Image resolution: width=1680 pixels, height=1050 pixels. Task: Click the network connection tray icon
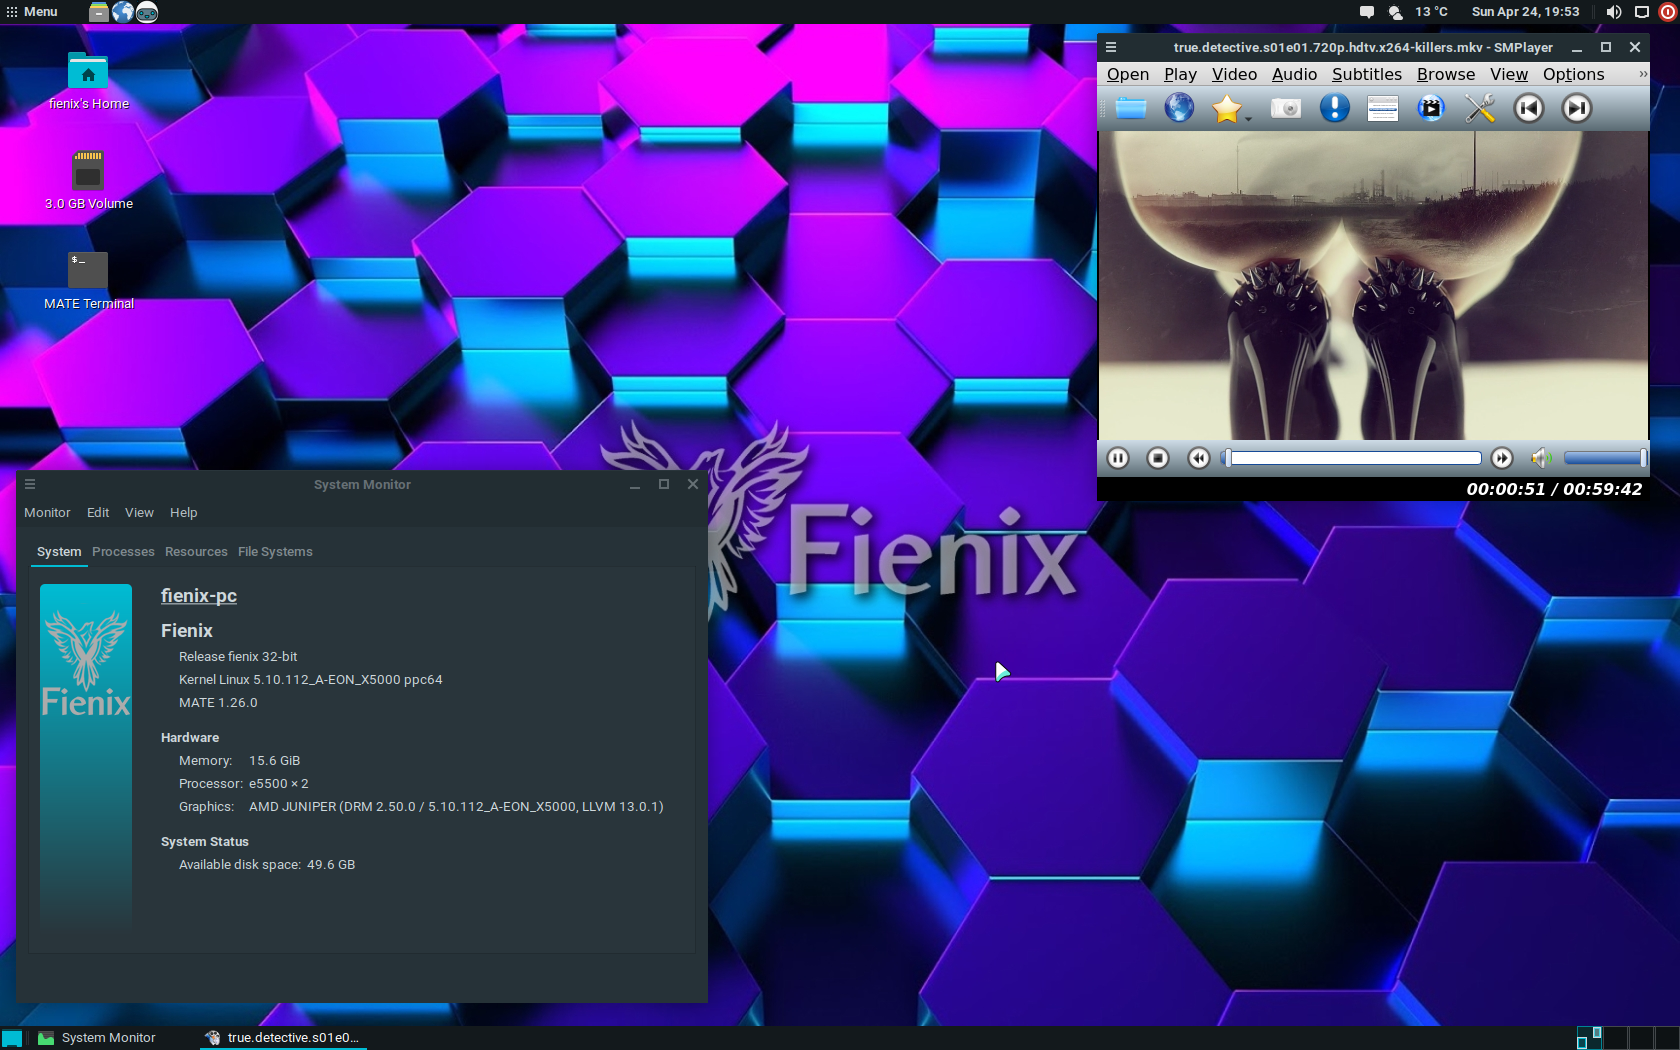[1642, 12]
